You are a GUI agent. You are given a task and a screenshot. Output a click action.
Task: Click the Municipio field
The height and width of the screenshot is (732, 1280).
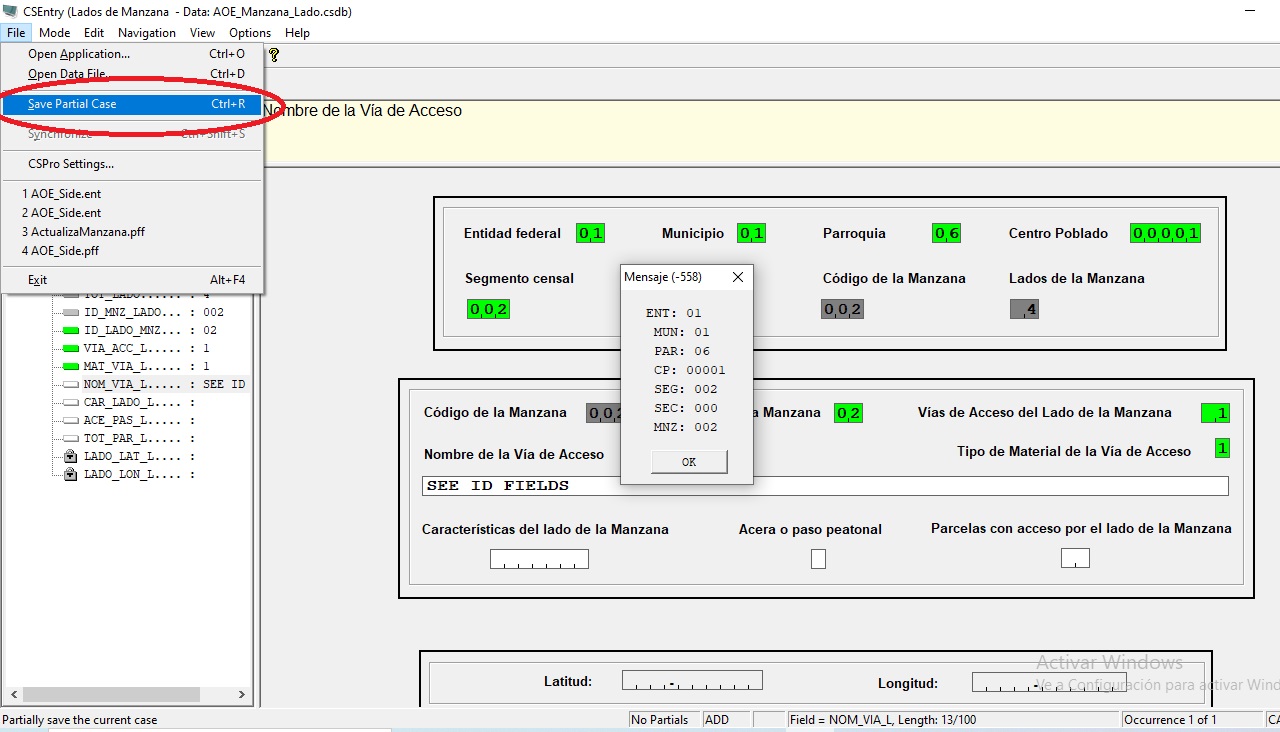pyautogui.click(x=751, y=234)
